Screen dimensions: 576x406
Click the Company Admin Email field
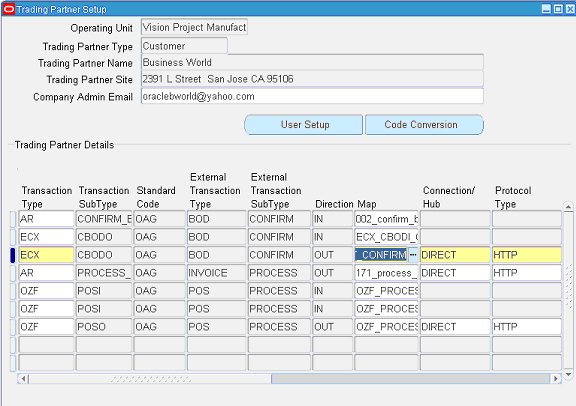click(x=312, y=96)
